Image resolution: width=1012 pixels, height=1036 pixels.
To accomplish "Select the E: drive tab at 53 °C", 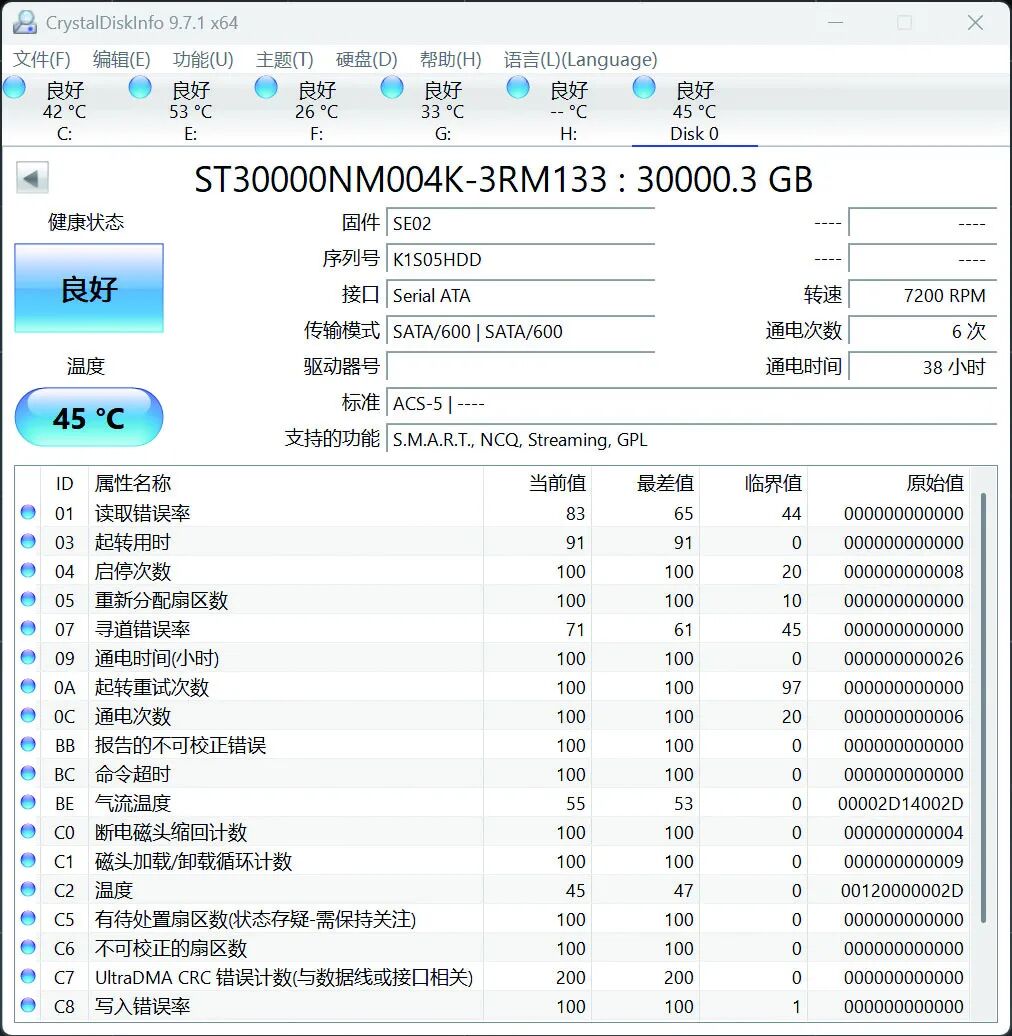I will click(190, 110).
